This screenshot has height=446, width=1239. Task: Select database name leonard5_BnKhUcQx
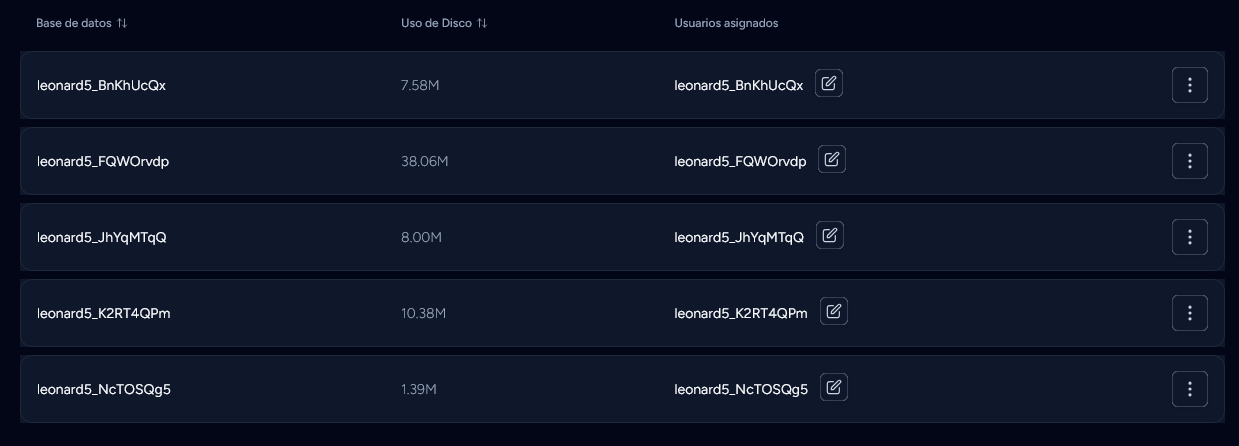tap(101, 85)
